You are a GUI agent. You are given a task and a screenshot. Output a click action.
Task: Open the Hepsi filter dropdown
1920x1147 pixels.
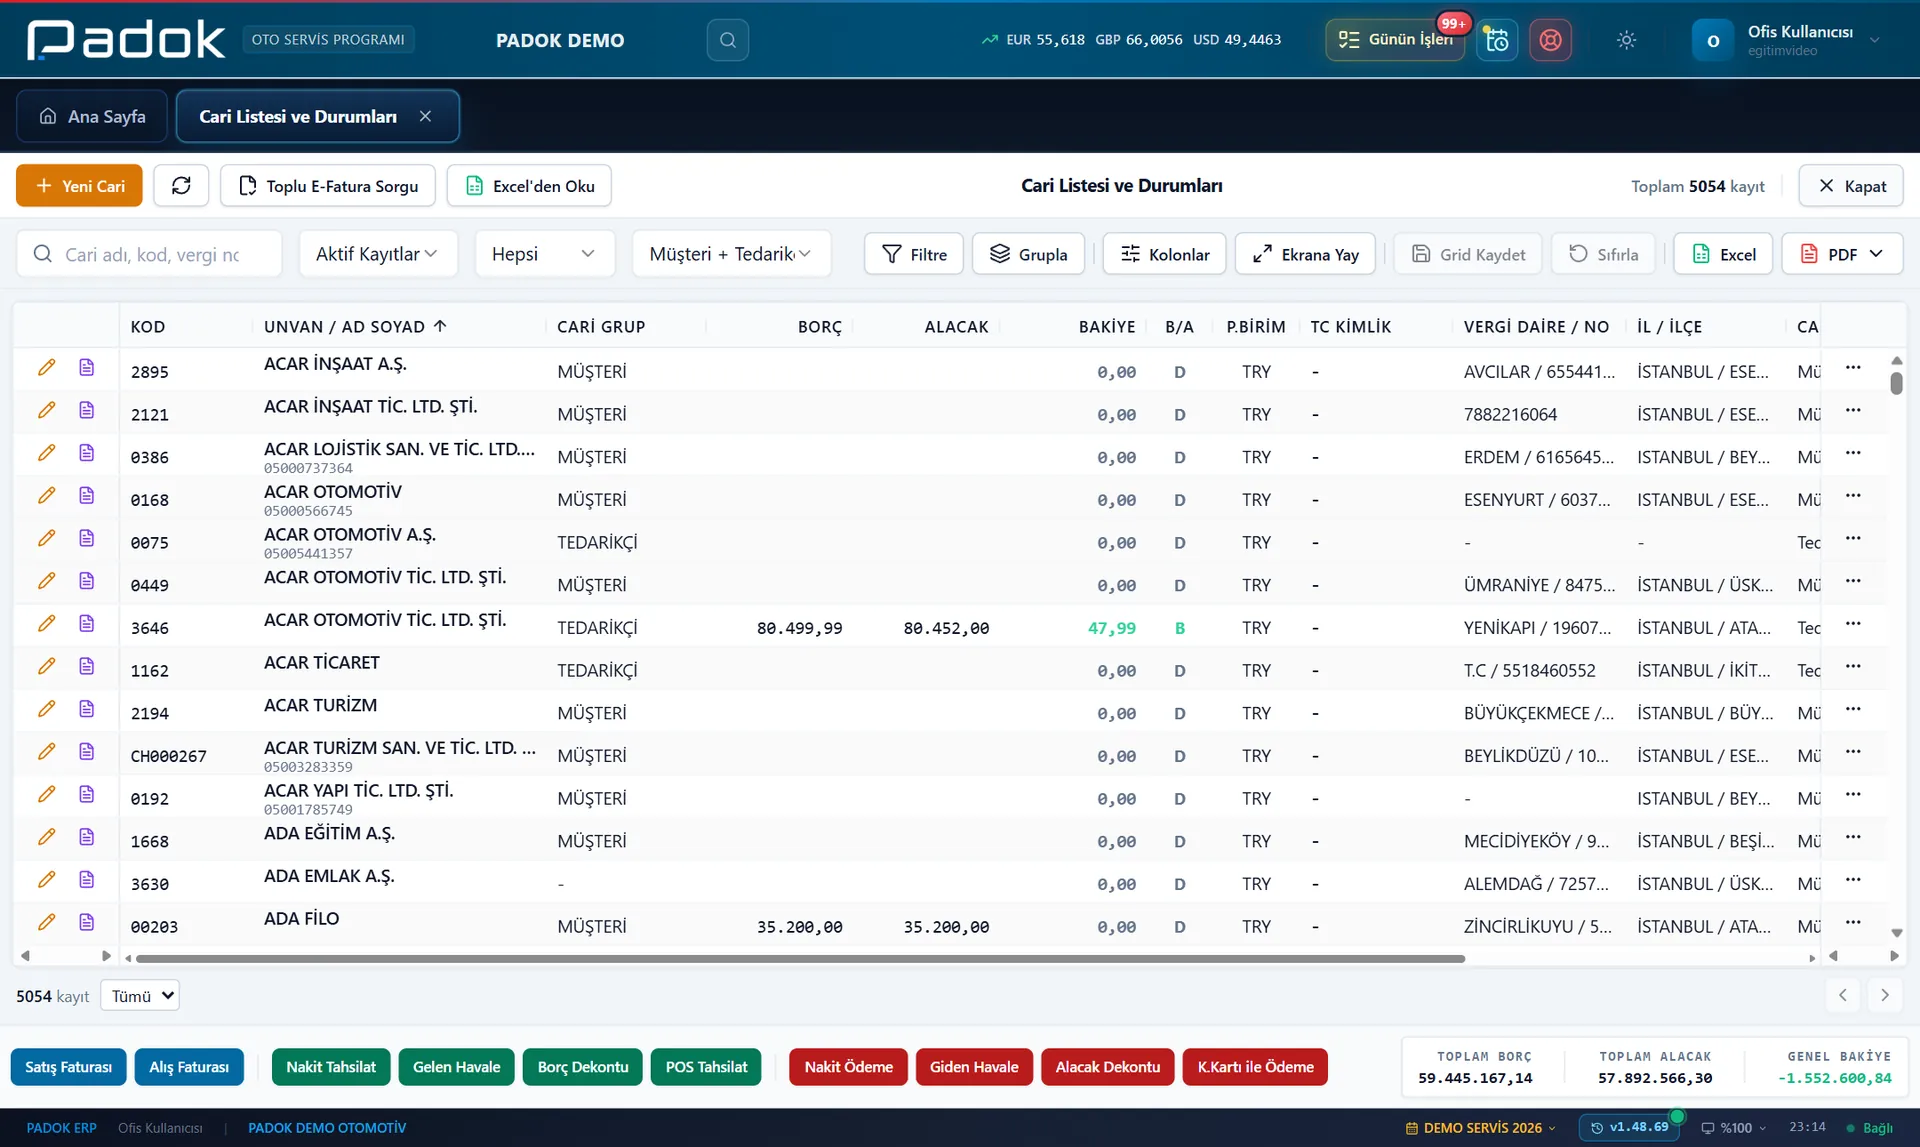point(544,254)
